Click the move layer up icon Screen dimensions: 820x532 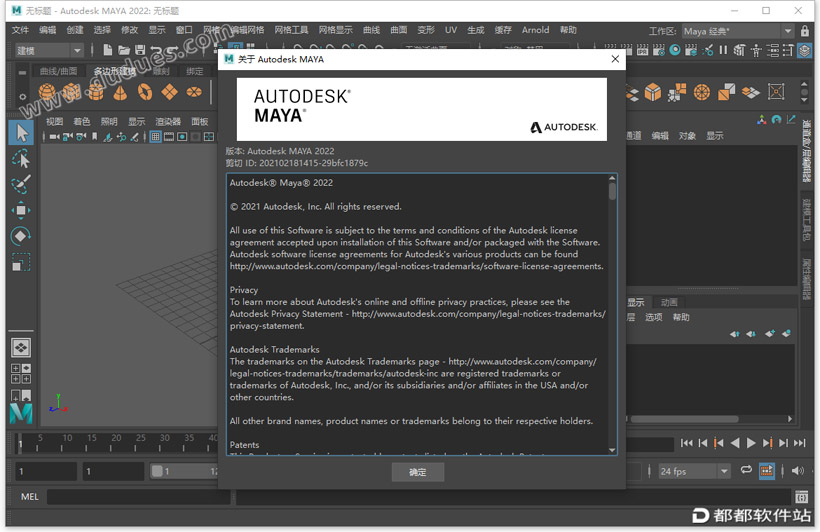pyautogui.click(x=735, y=334)
